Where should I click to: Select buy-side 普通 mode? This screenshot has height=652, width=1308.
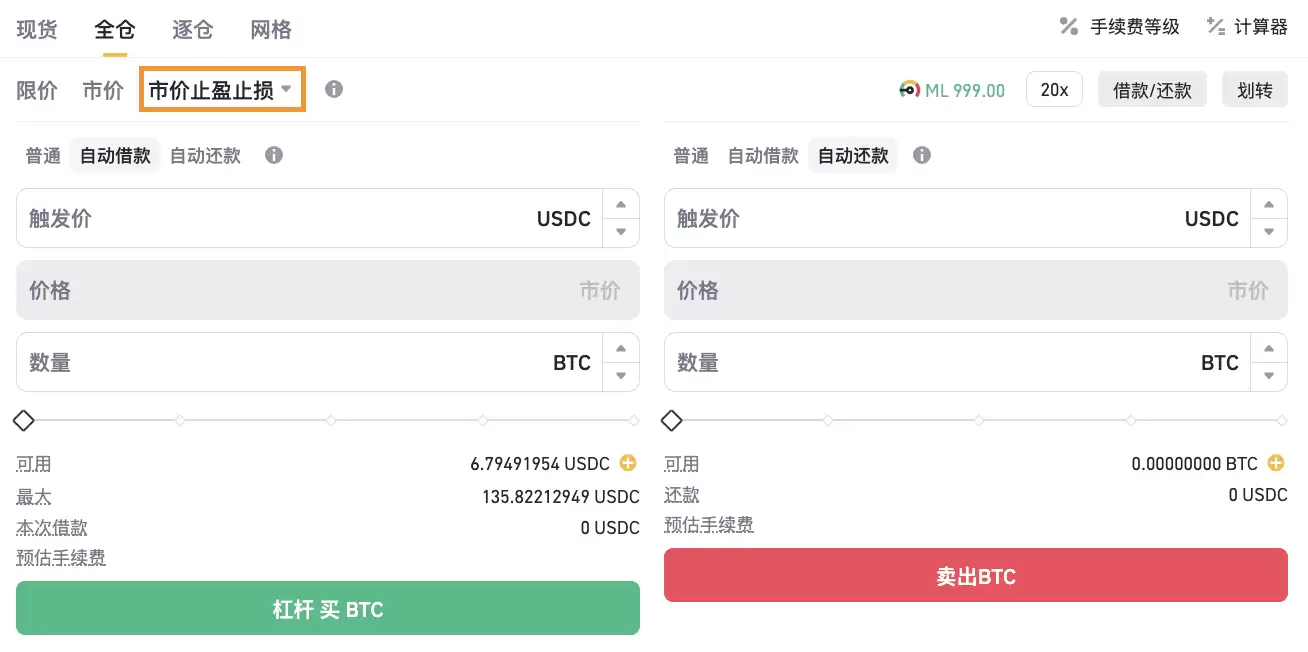pos(43,156)
